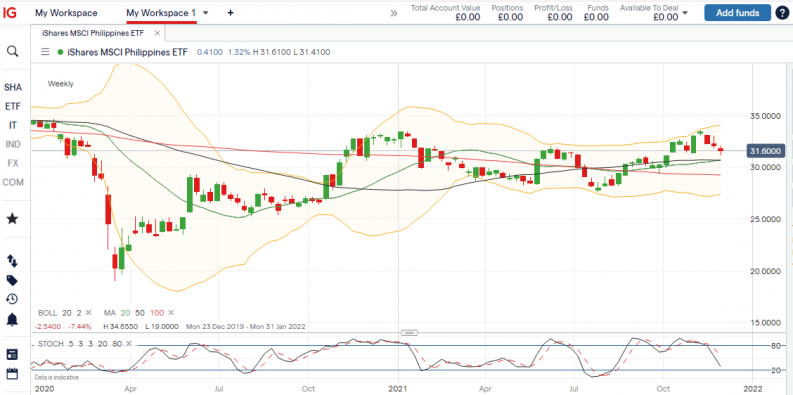Click the Data is indicative notice
Screen dimensions: 793x395
[x=57, y=377]
